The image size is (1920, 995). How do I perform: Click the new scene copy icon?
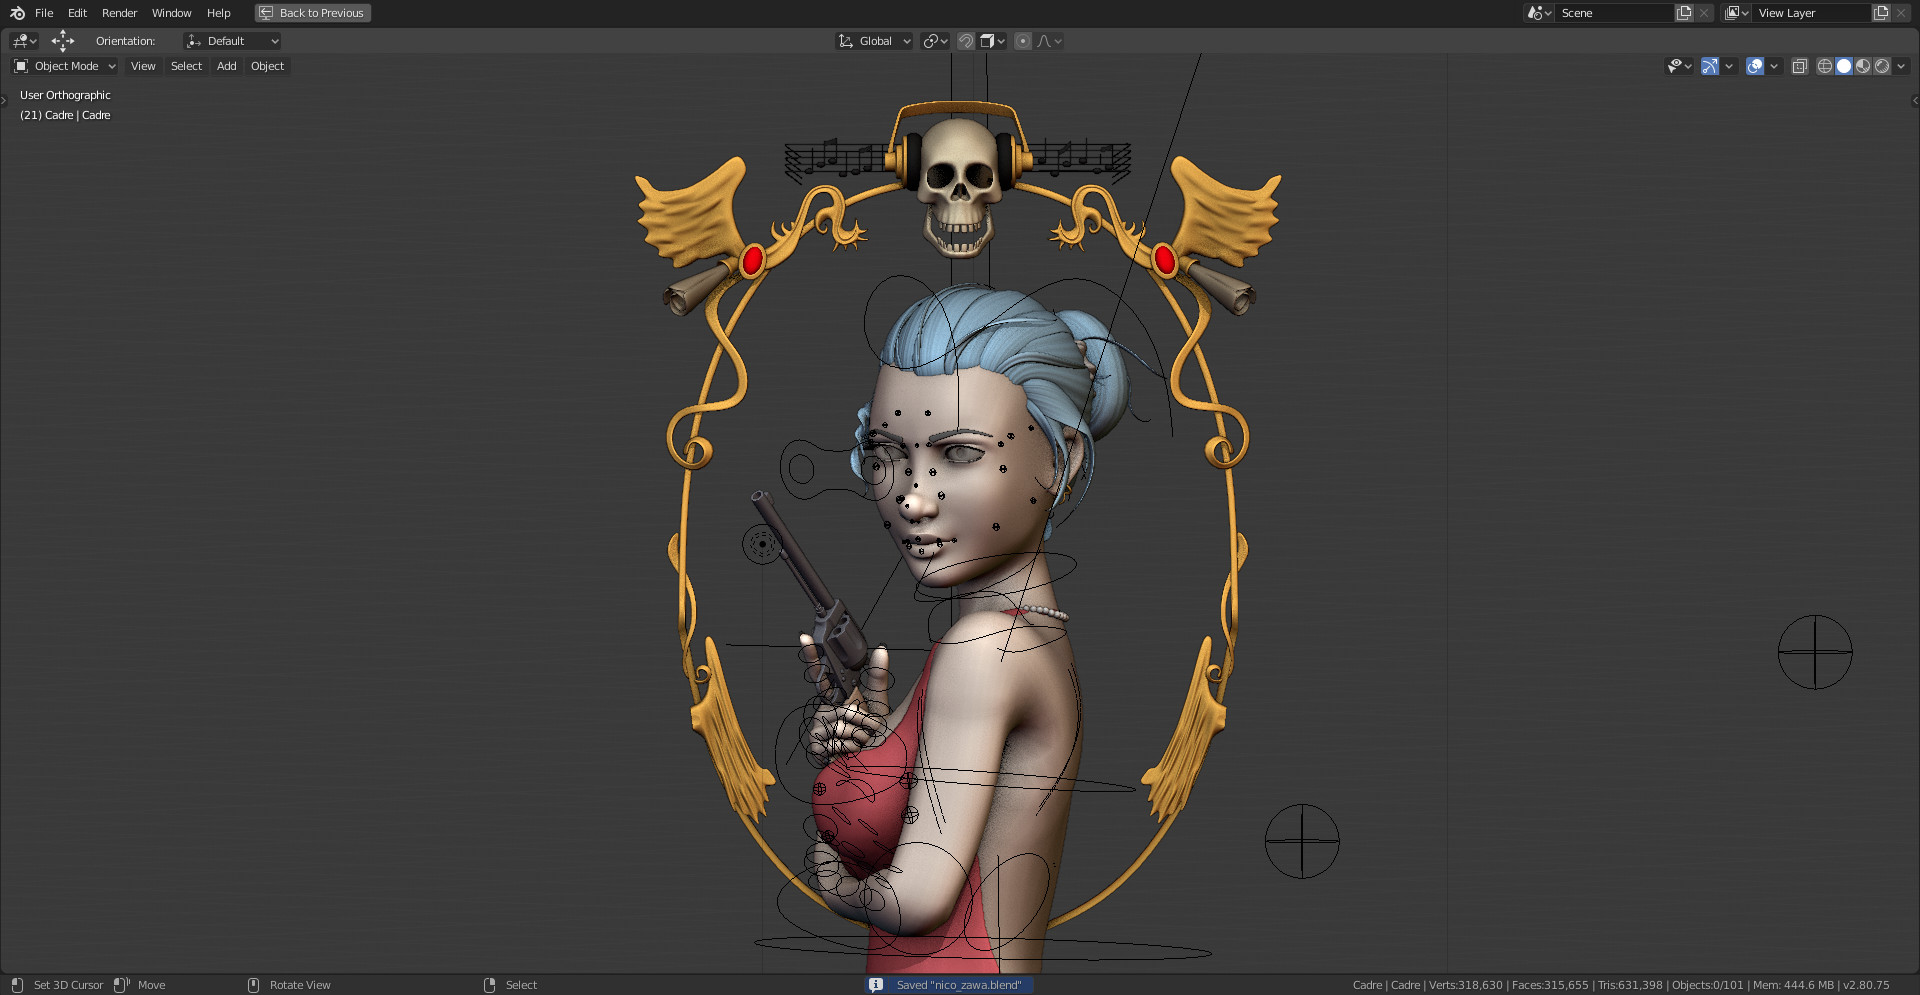click(x=1684, y=13)
